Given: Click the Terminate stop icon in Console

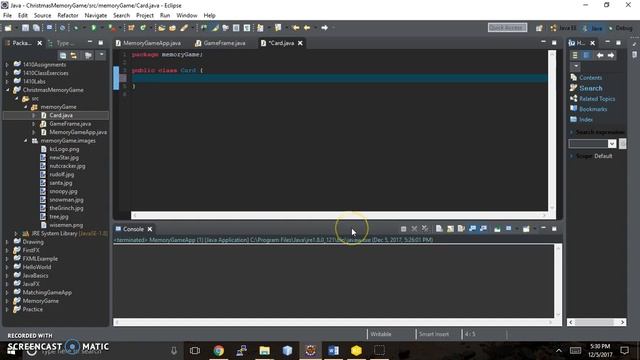Looking at the screenshot, I should pyautogui.click(x=403, y=229).
